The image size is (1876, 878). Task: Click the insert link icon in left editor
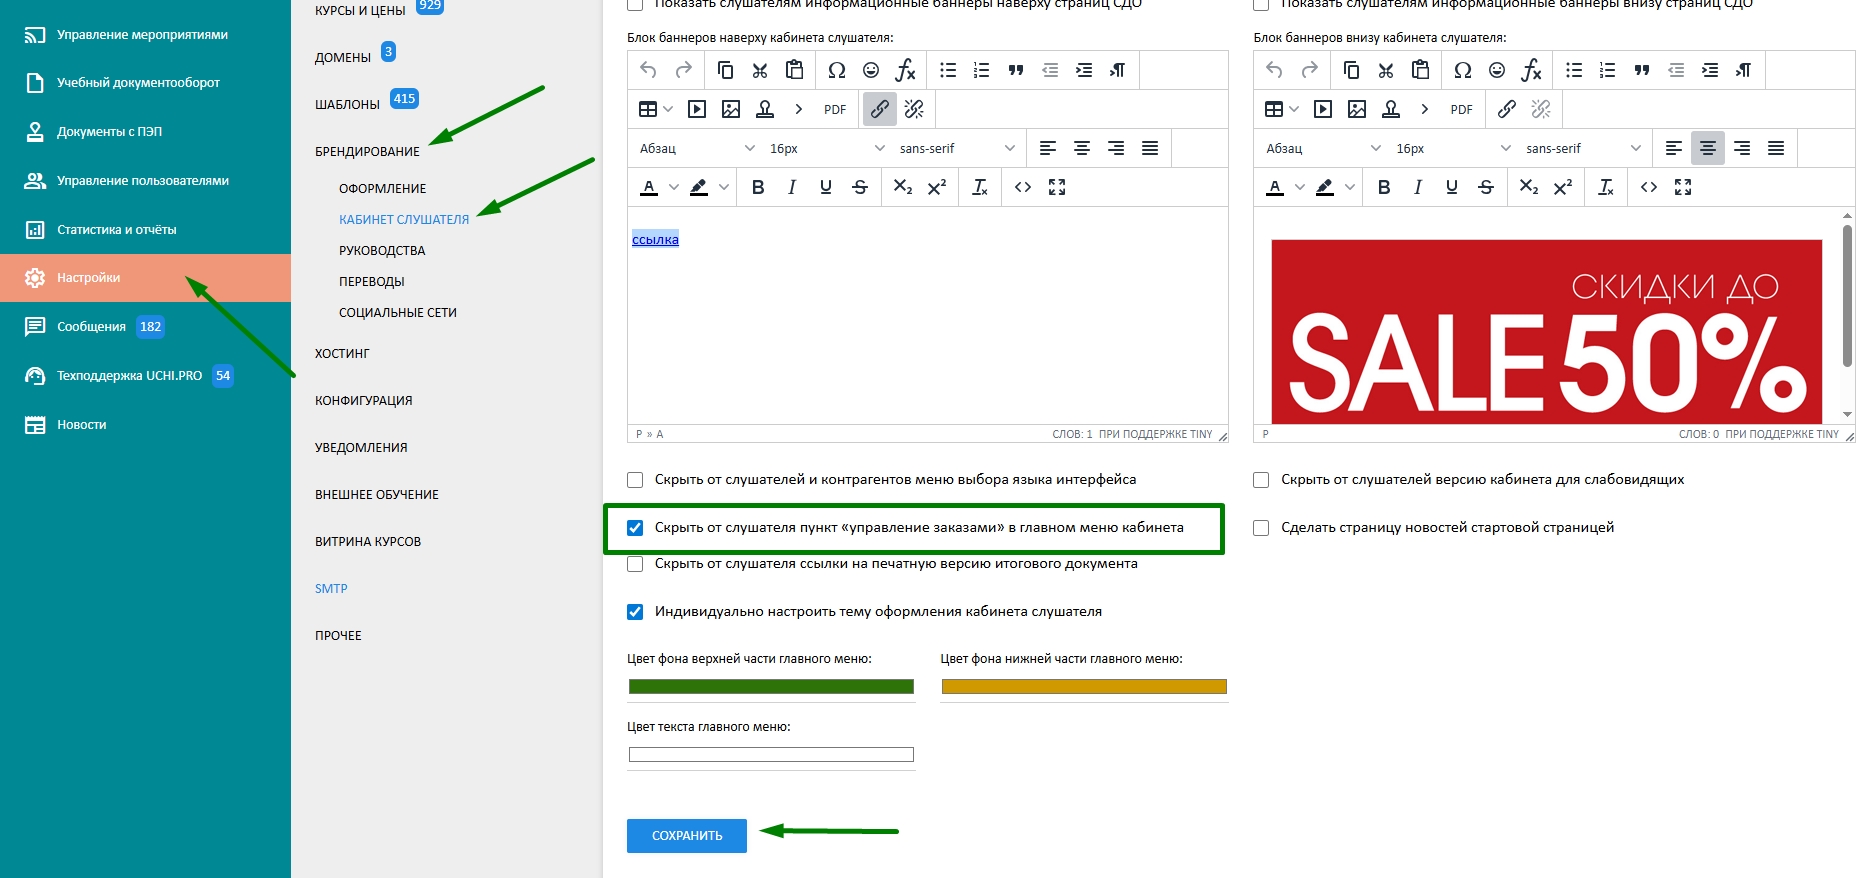click(x=879, y=109)
